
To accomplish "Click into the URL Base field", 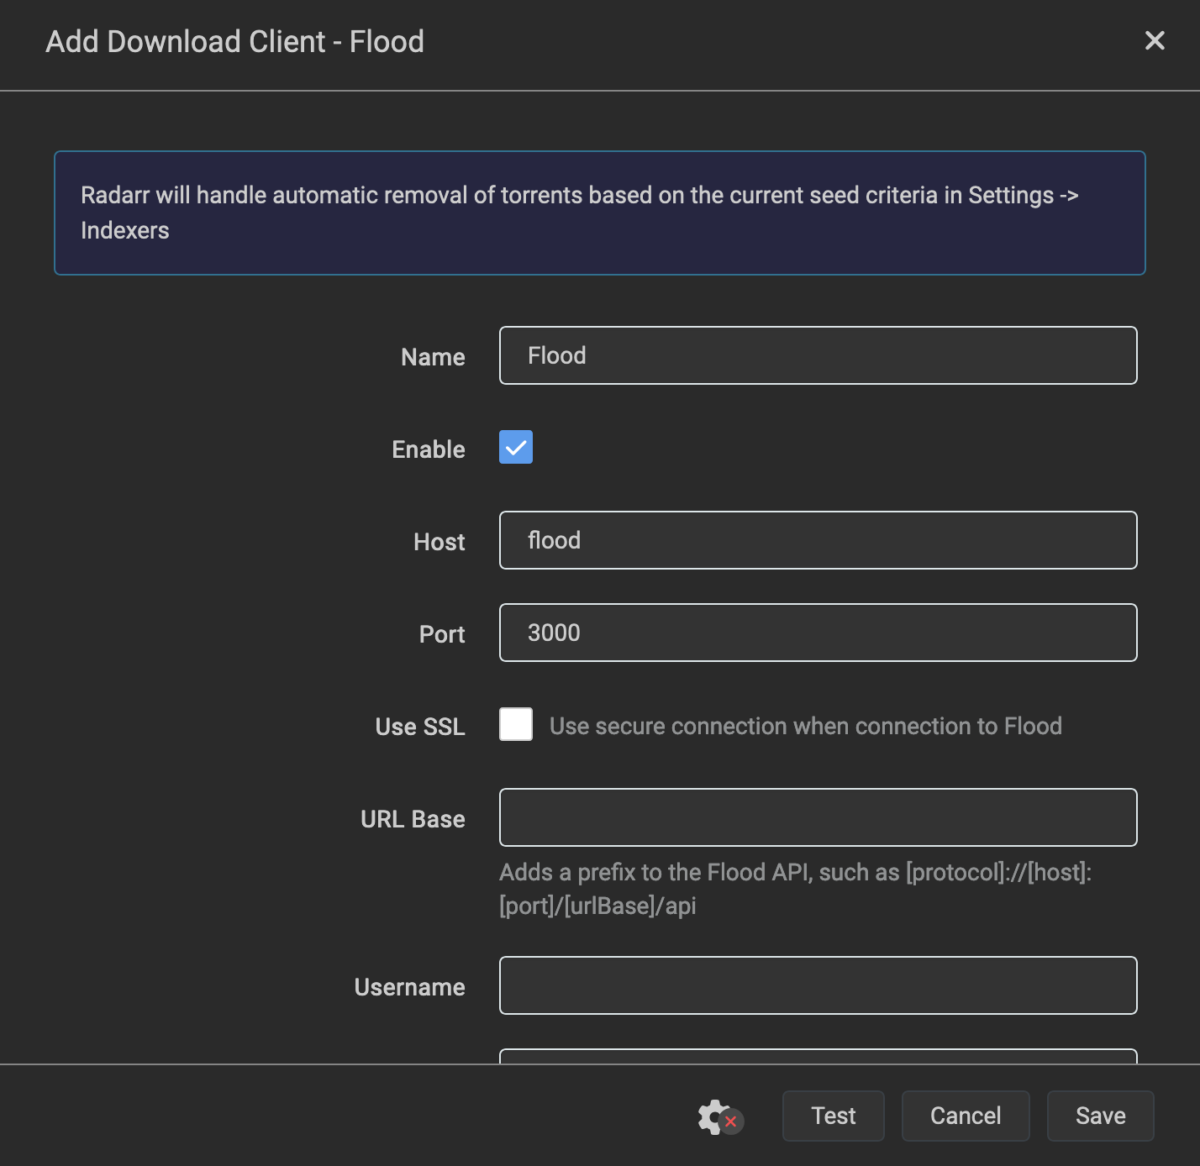I will point(817,818).
